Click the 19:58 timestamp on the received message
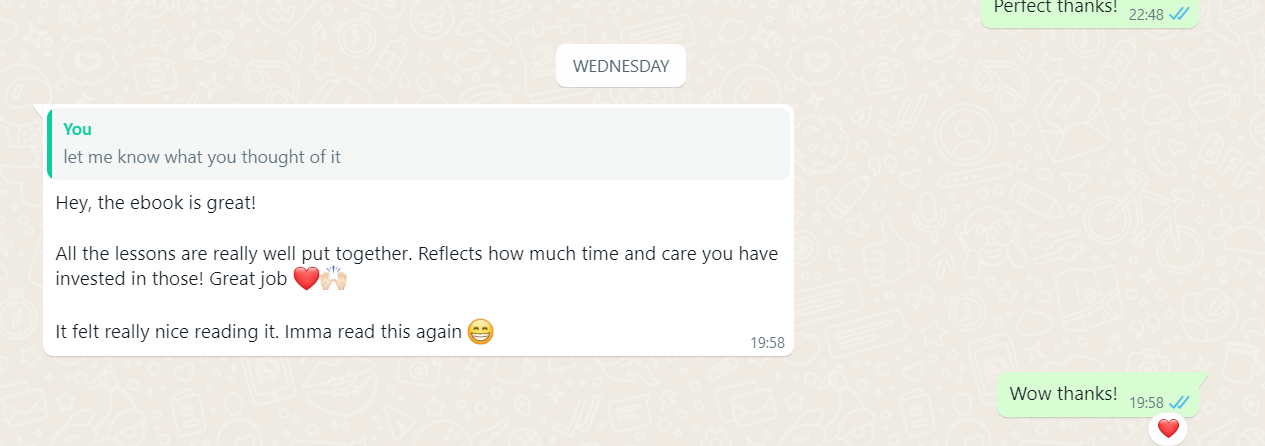This screenshot has height=446, width=1265. tap(767, 343)
